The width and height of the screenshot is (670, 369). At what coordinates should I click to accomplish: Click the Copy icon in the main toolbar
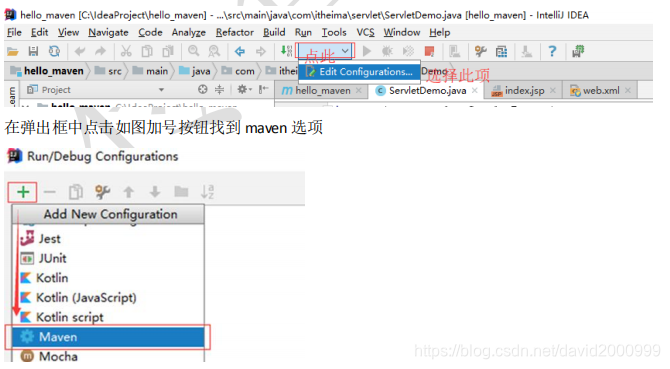point(147,52)
